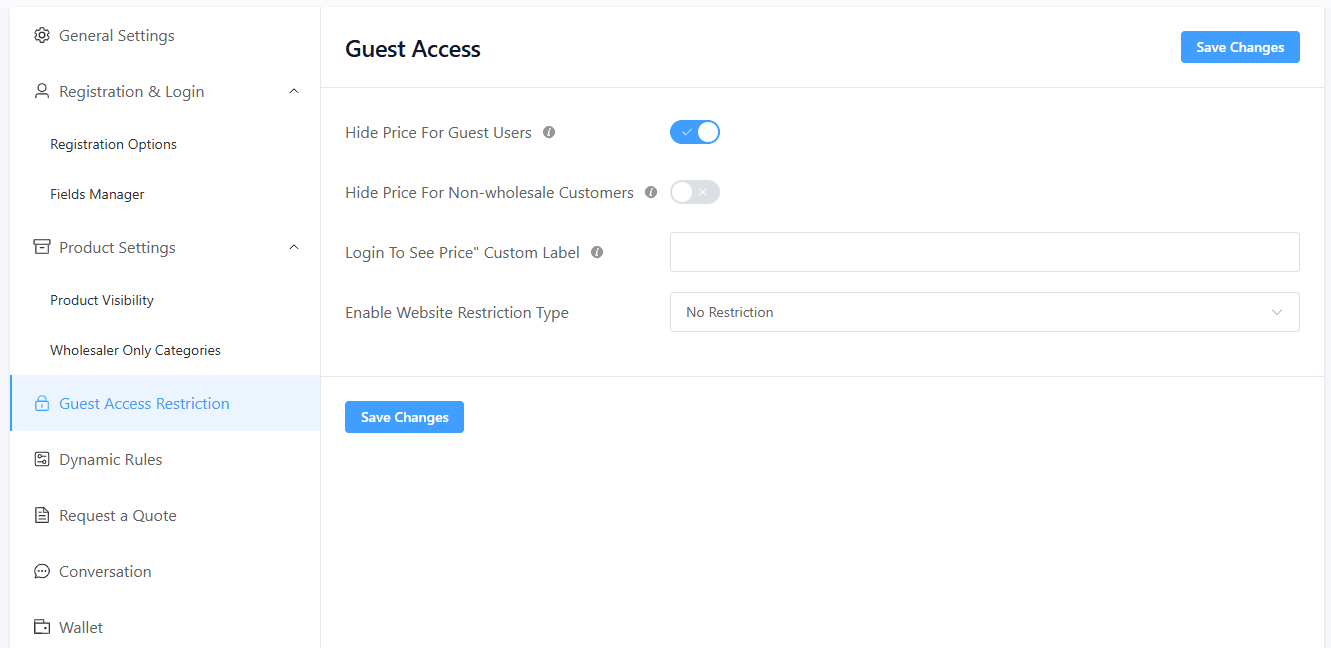1331x648 pixels.
Task: Click the Conversation chat bubble icon
Action: [42, 572]
